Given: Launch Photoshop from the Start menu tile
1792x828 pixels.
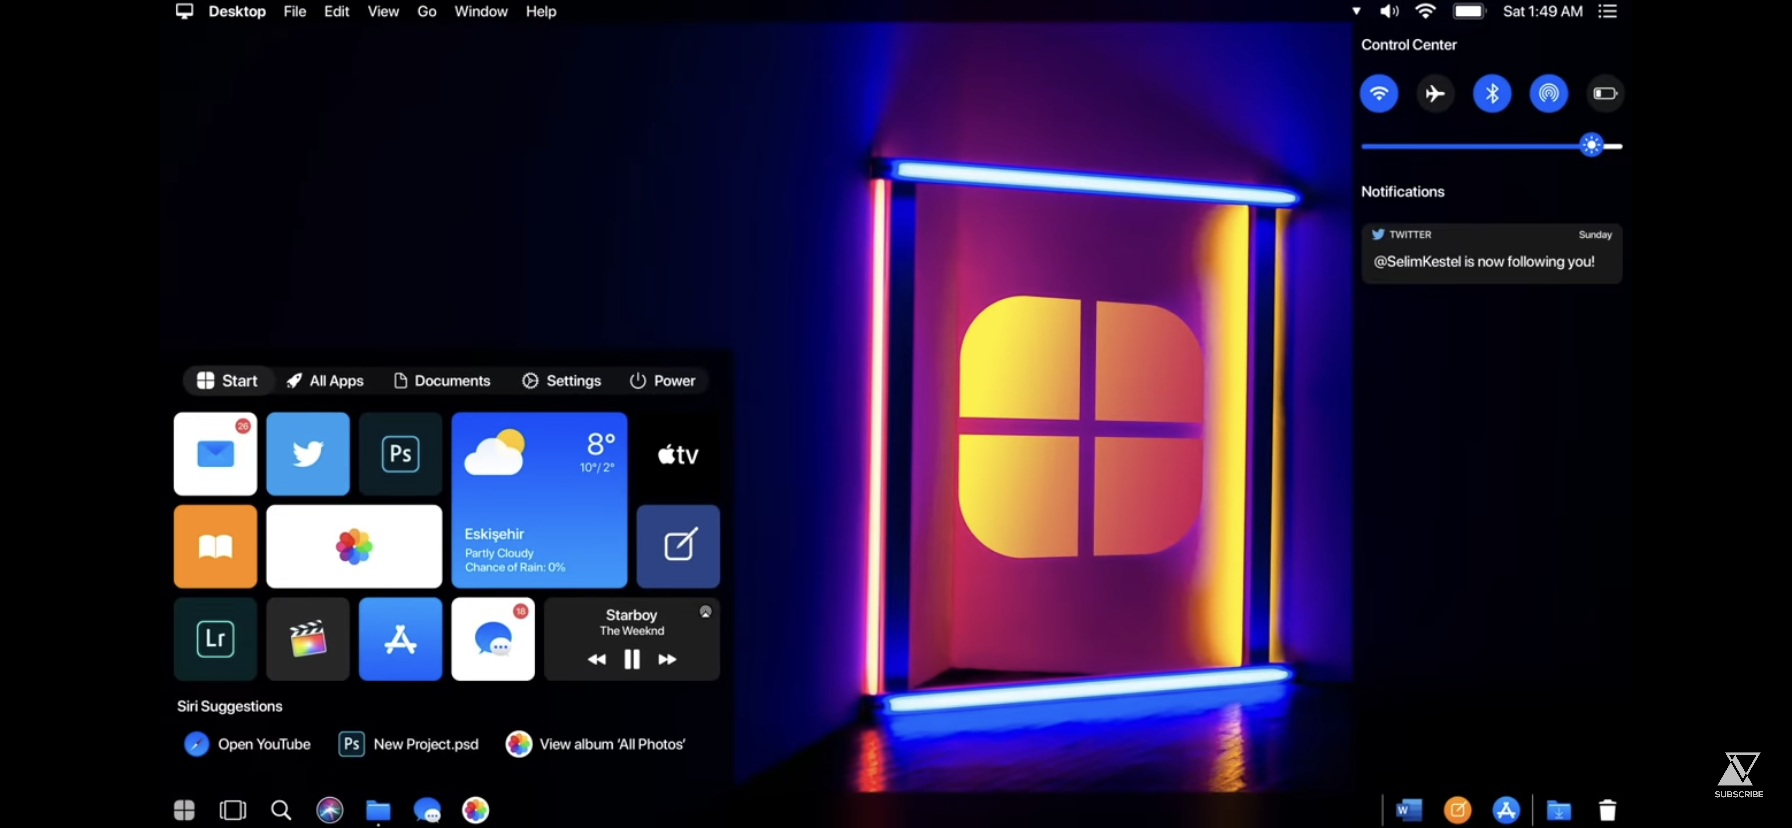Looking at the screenshot, I should coord(400,454).
